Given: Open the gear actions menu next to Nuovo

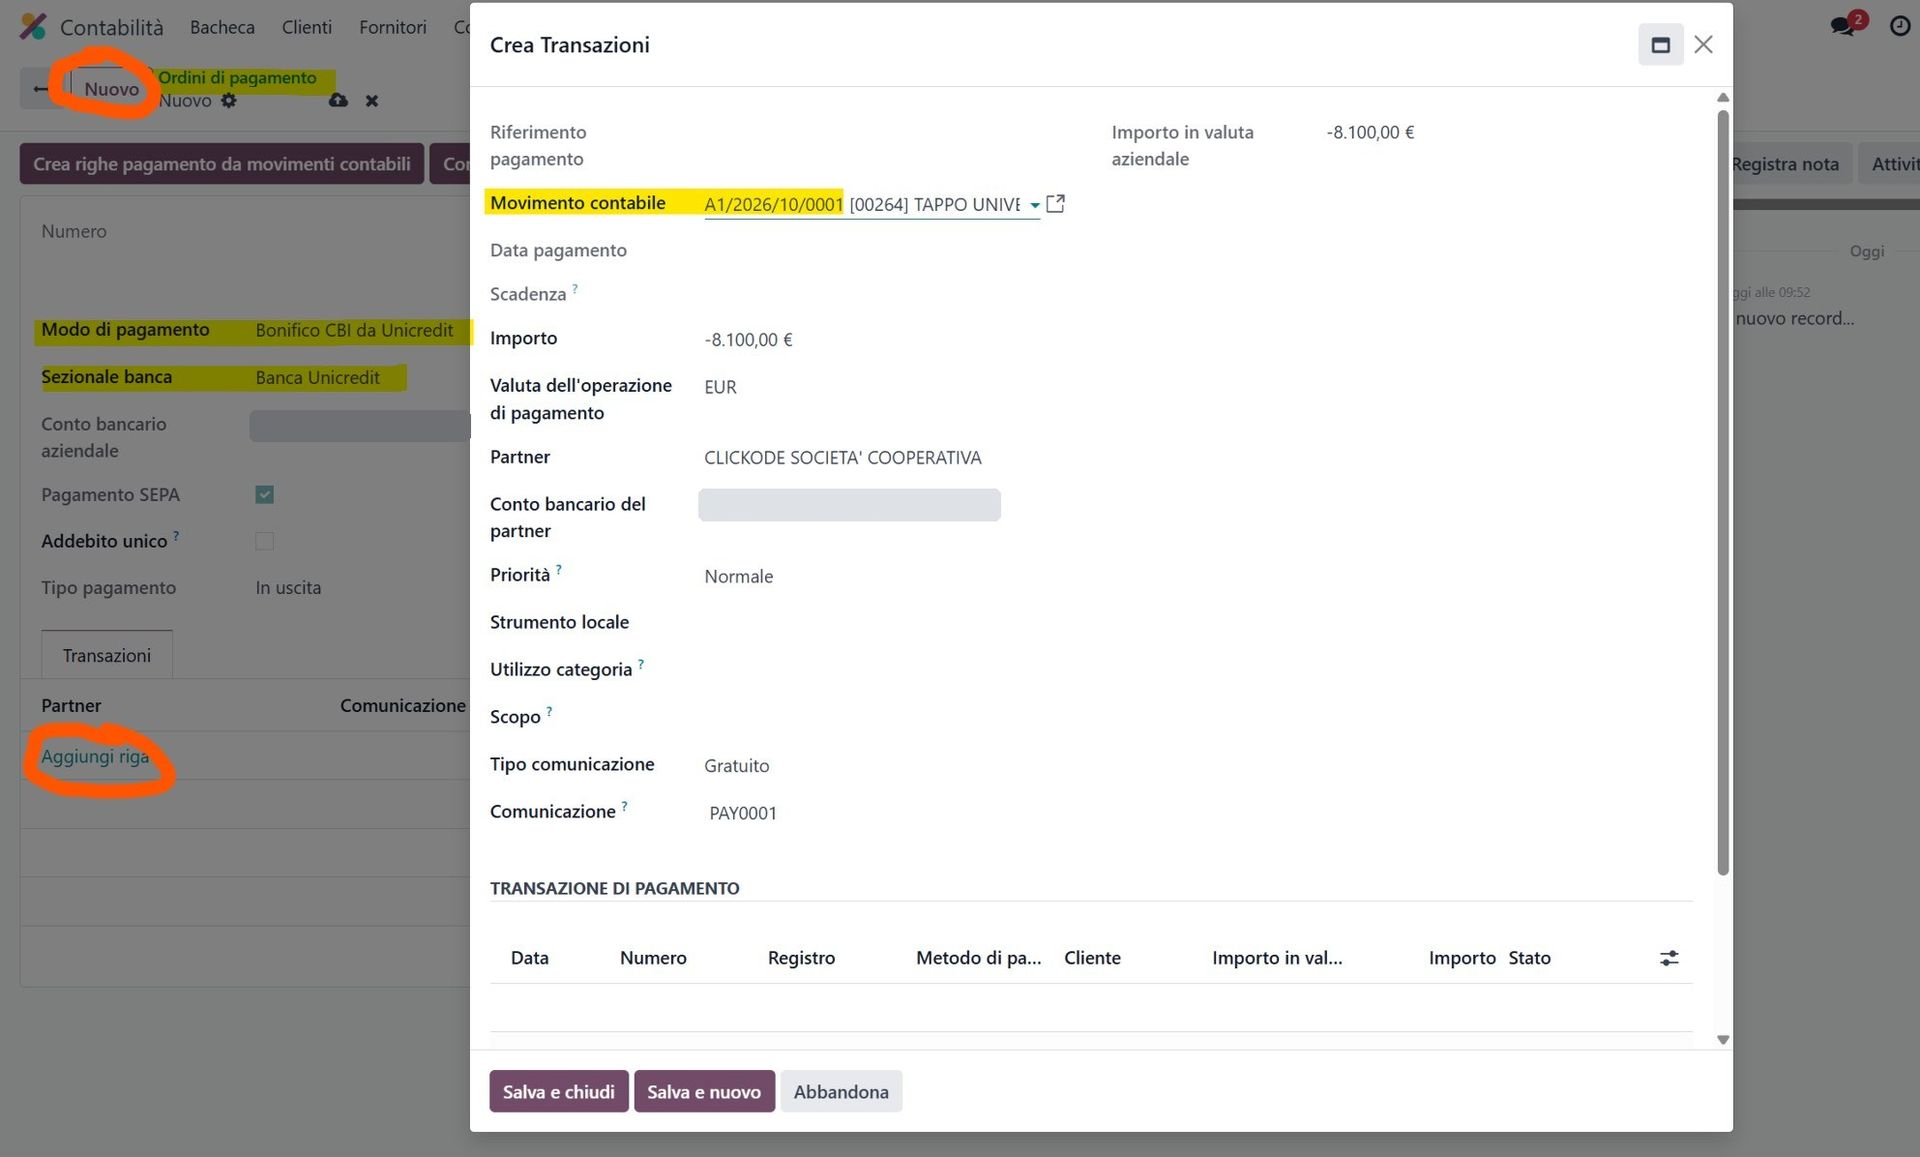Looking at the screenshot, I should click(229, 101).
